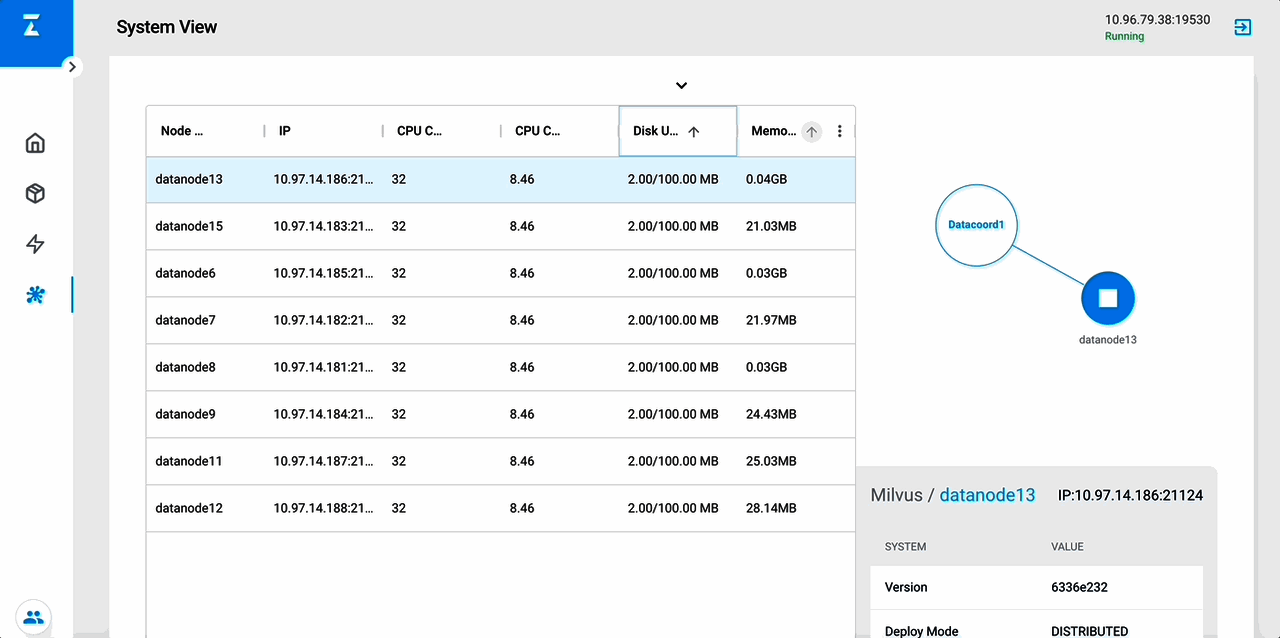
Task: Select the System View asterisk icon
Action: point(35,295)
